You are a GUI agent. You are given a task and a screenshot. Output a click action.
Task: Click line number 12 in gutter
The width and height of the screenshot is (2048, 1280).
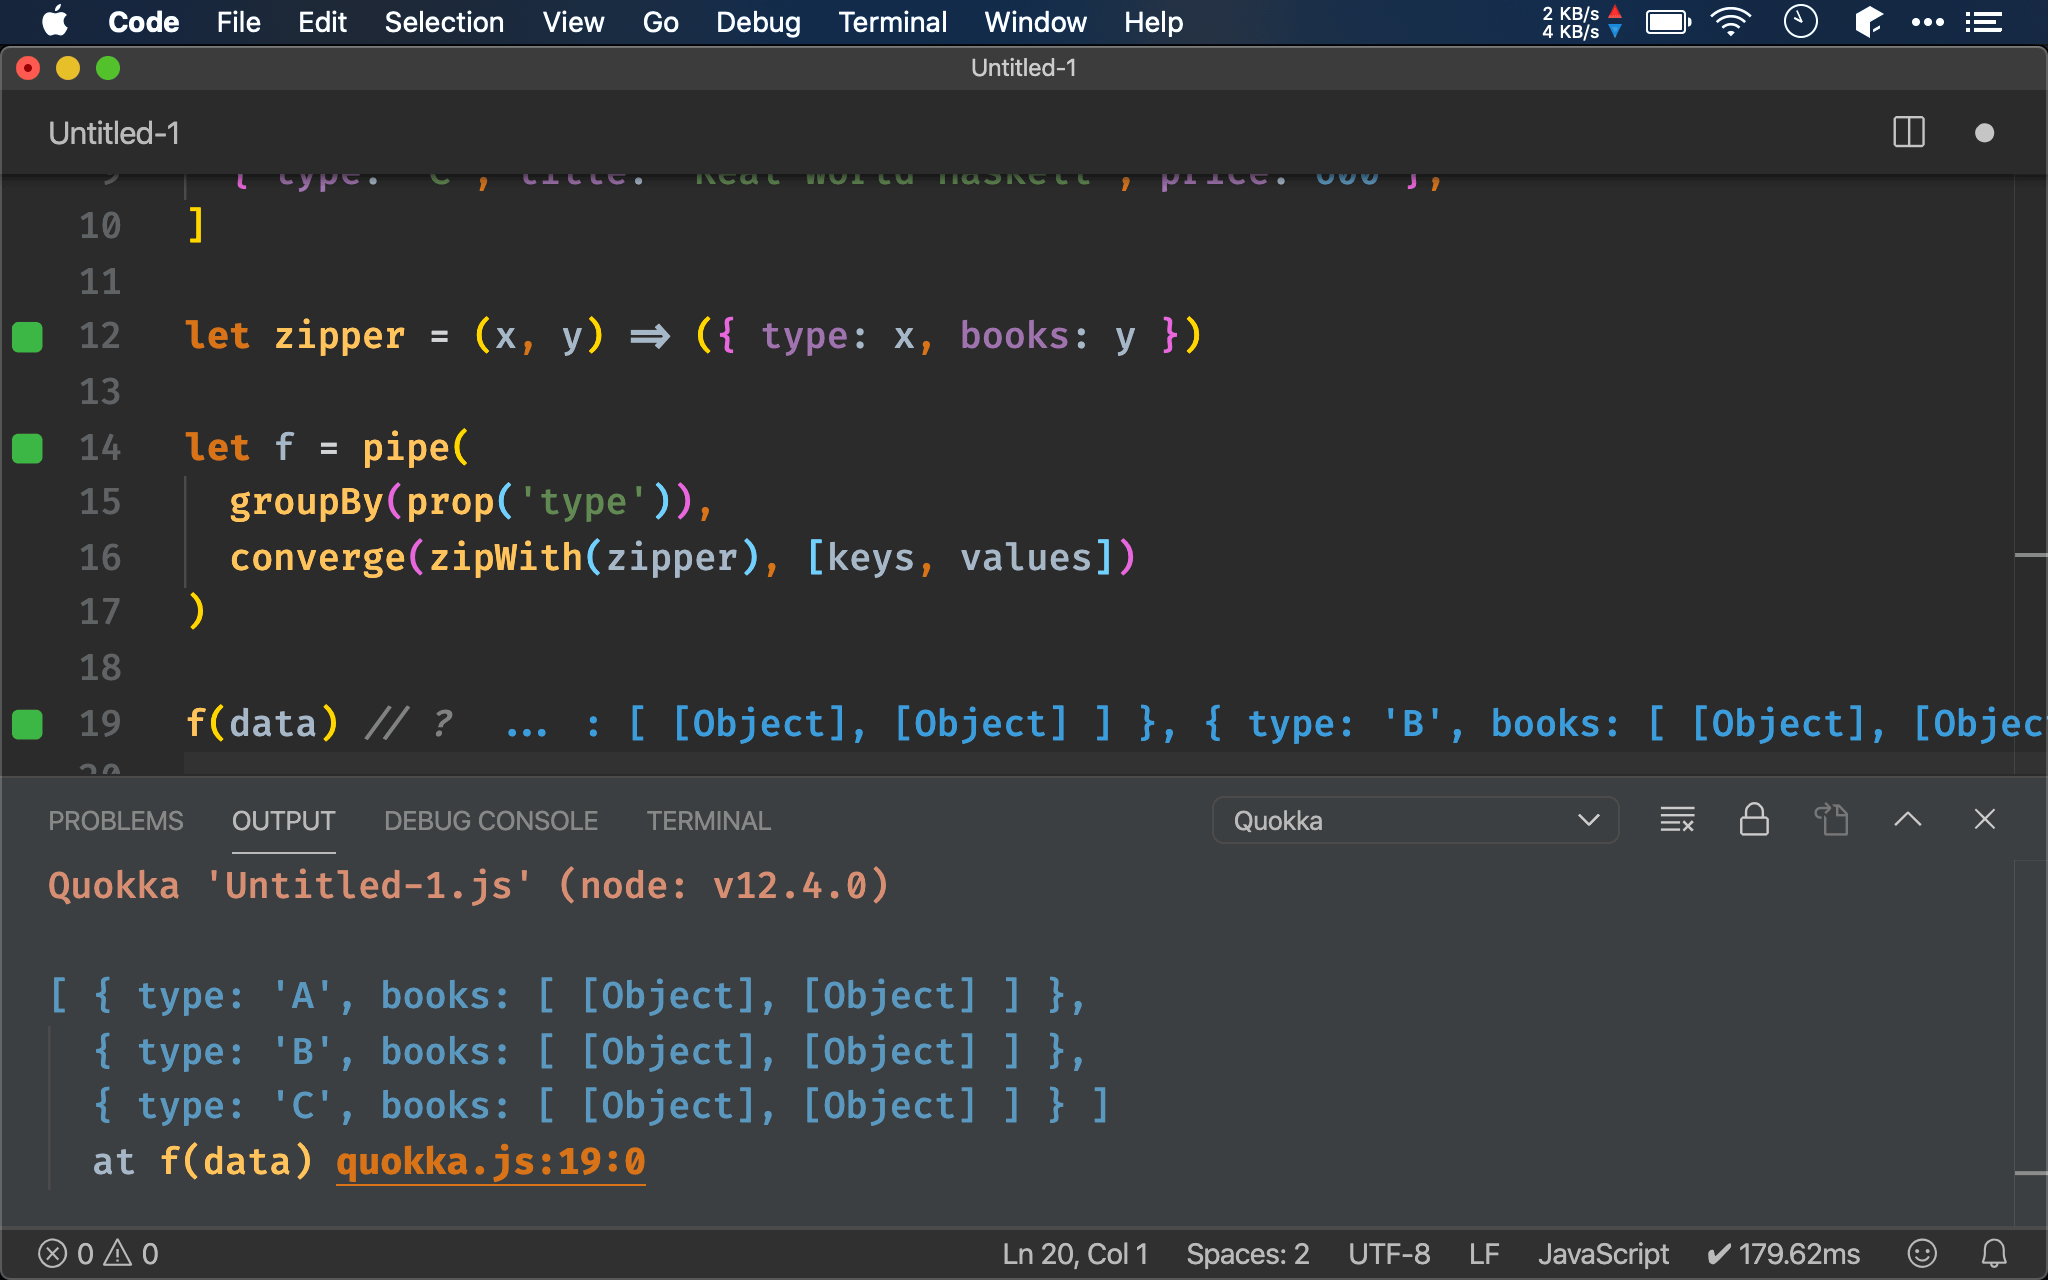point(100,337)
